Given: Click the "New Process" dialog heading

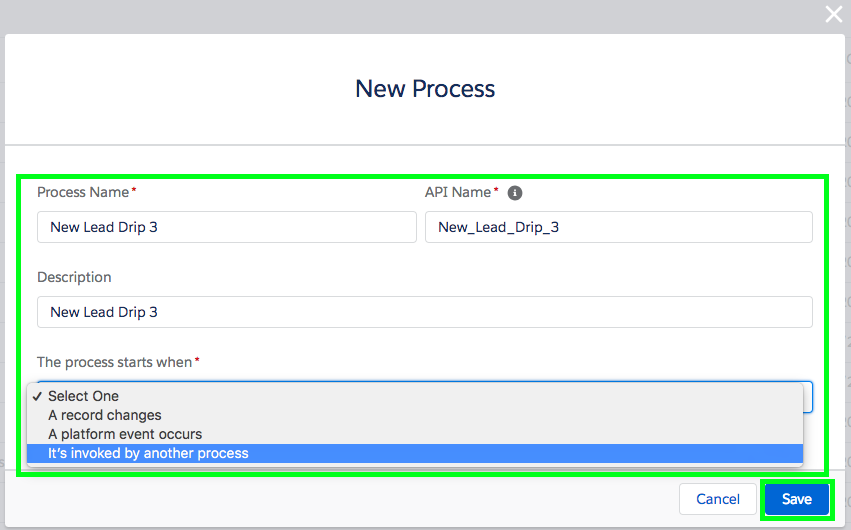Looking at the screenshot, I should pyautogui.click(x=425, y=88).
